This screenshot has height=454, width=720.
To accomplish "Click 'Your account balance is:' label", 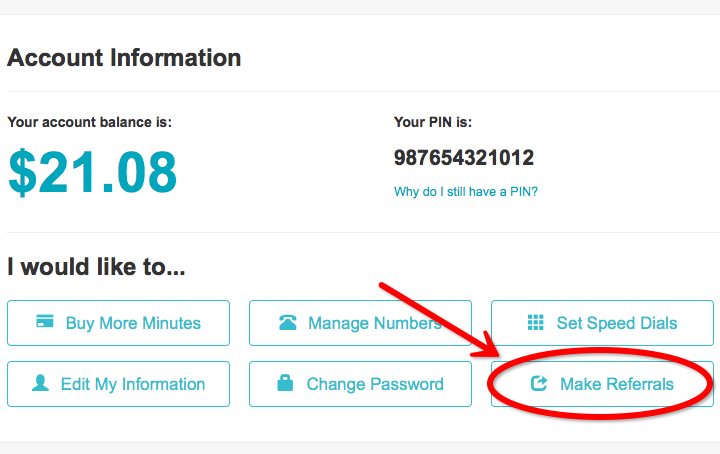I will (90, 123).
